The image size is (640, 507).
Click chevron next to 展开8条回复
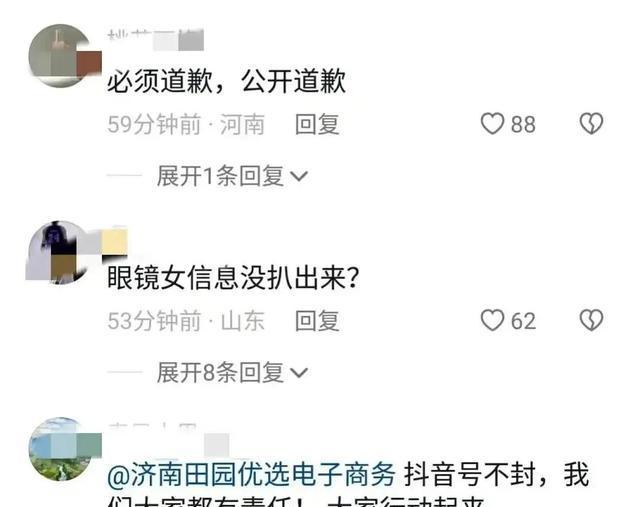[x=298, y=373]
